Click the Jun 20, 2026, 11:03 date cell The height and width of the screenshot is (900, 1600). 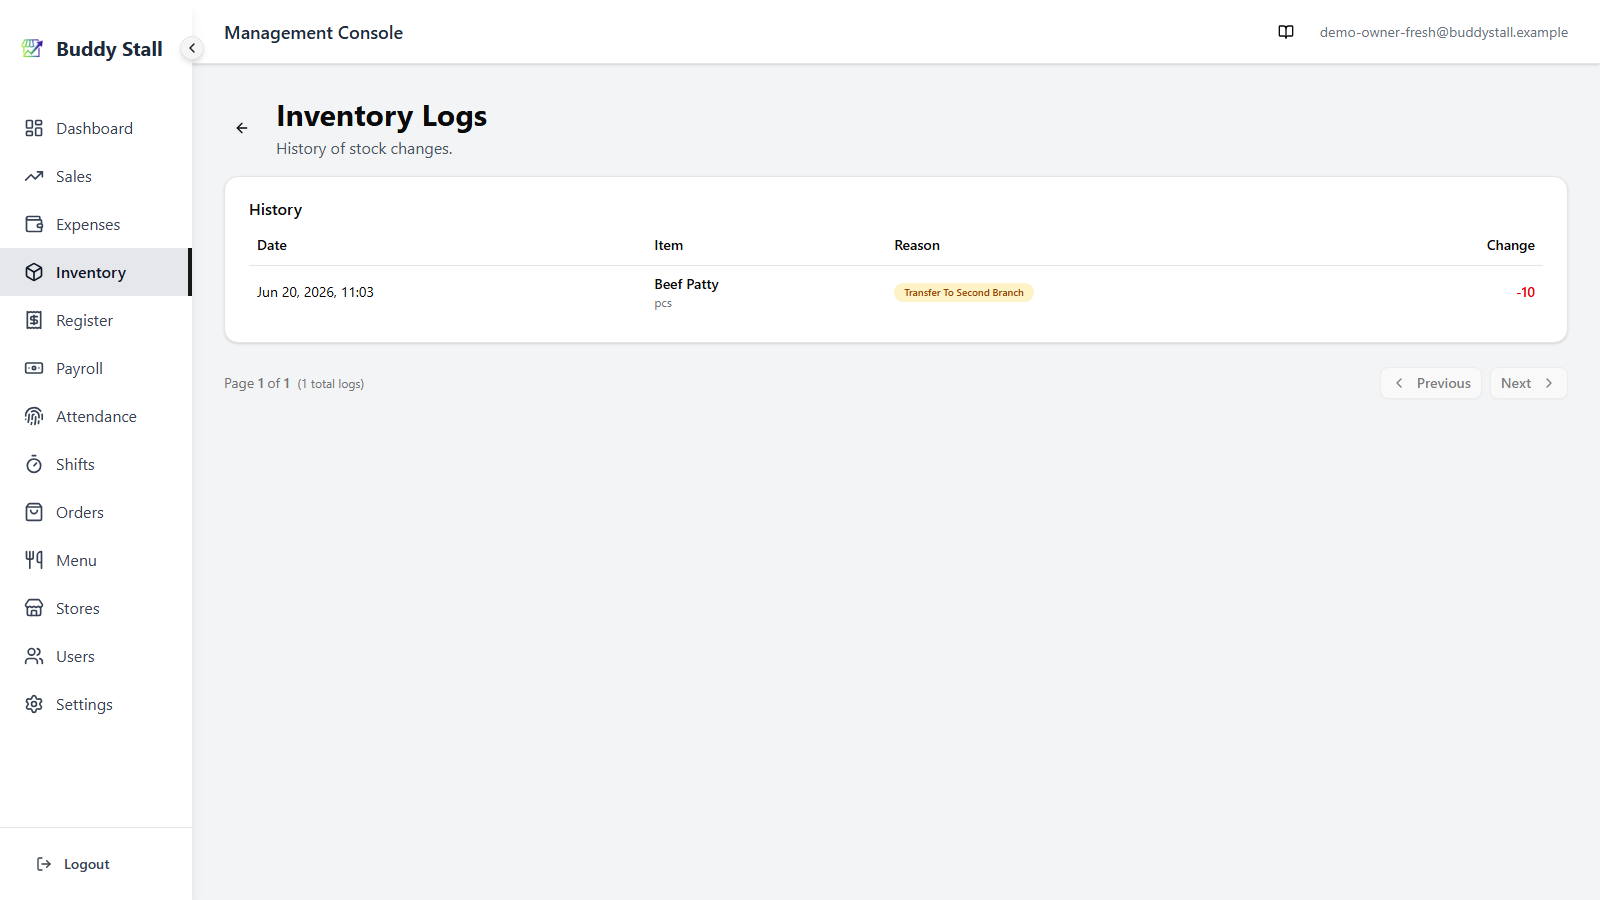[315, 292]
